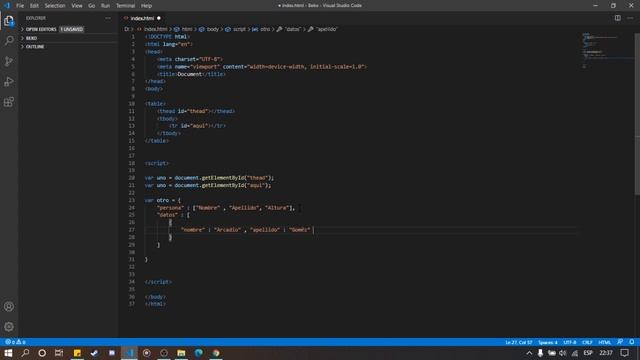This screenshot has width=640, height=360.
Task: Select the index.html editor tab
Action: point(142,18)
